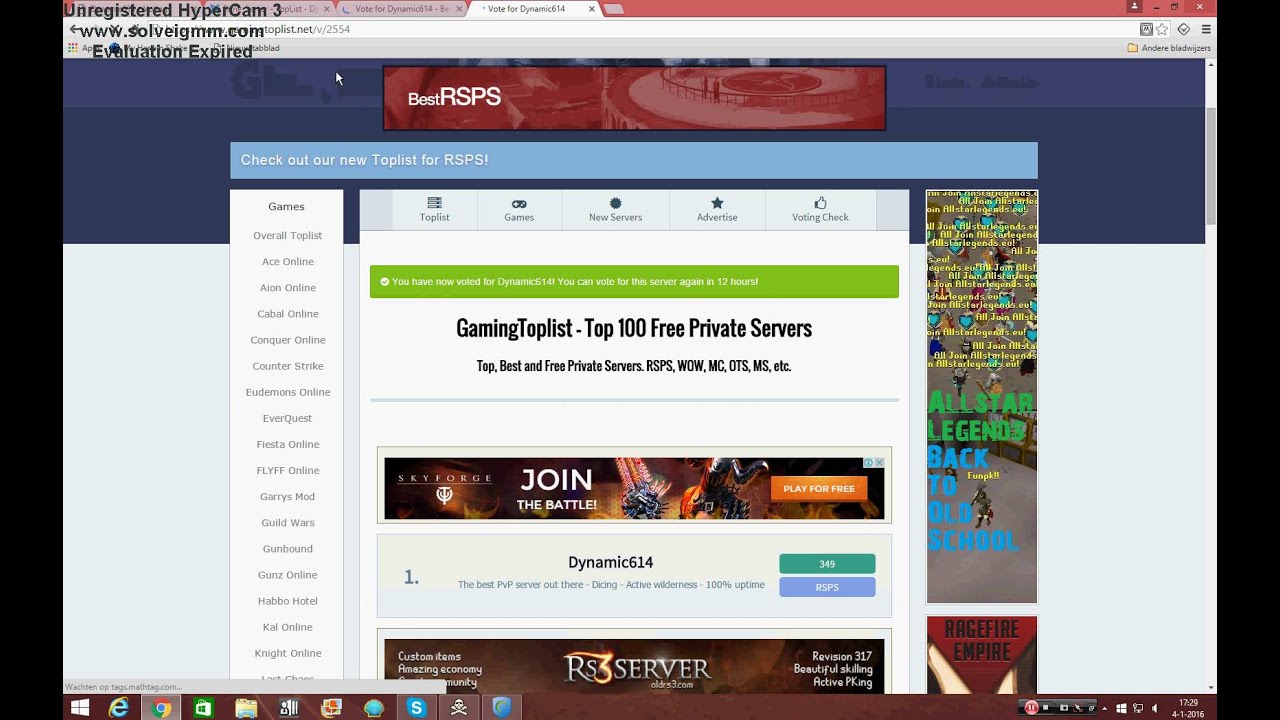
Task: Click the green voted confirmation message
Action: (634, 282)
